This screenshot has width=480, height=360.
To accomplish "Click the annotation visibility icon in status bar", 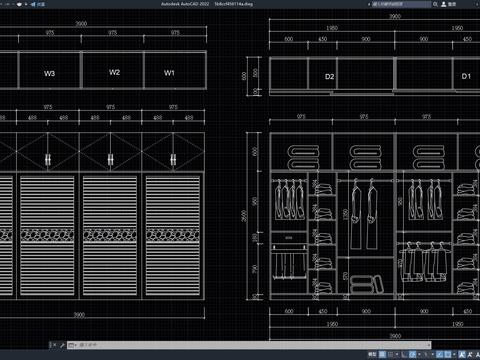I will (462, 354).
